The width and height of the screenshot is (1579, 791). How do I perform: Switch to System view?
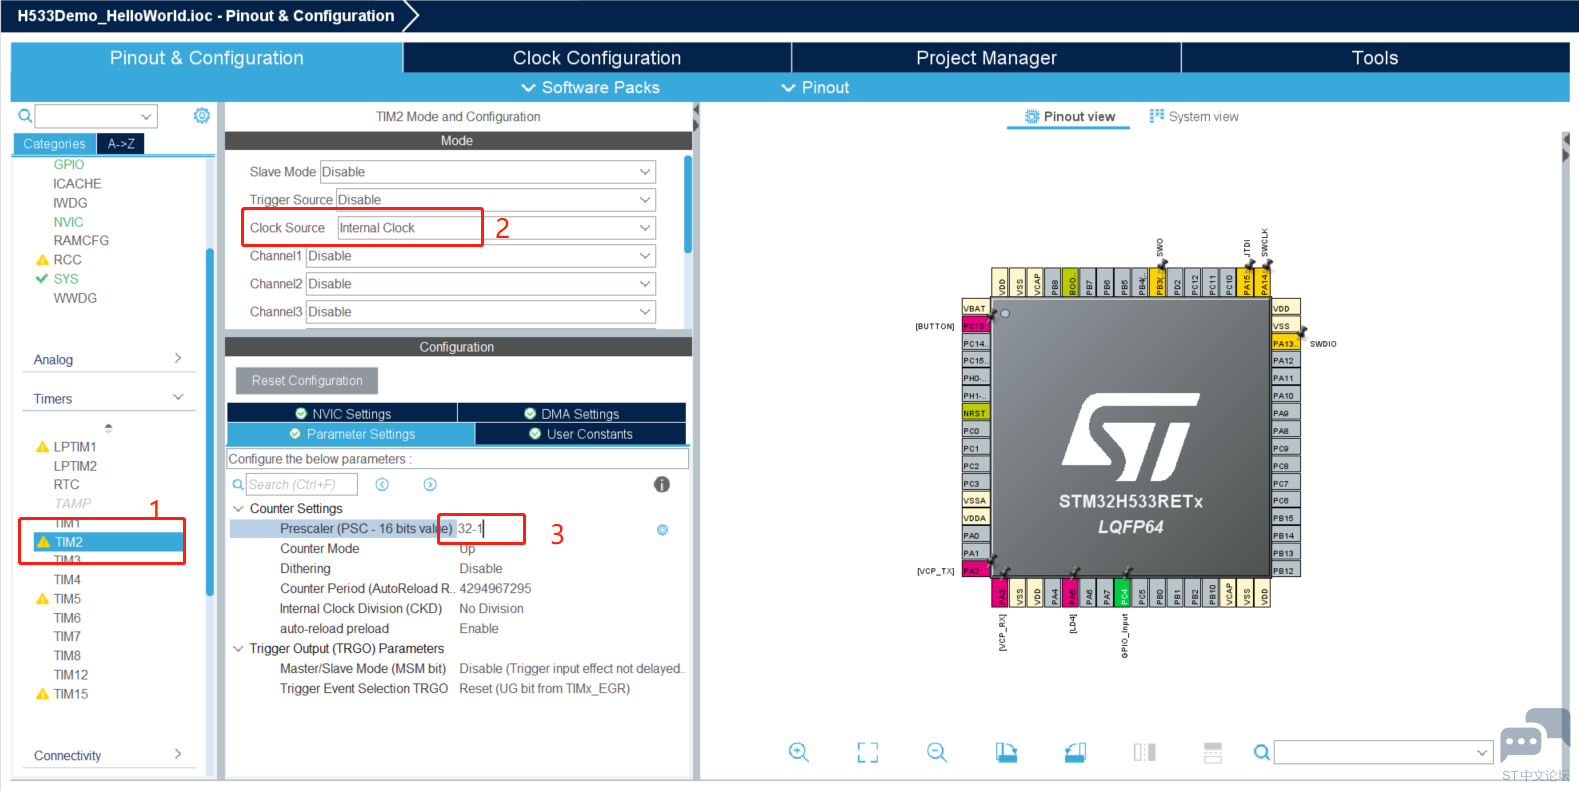(x=1194, y=117)
